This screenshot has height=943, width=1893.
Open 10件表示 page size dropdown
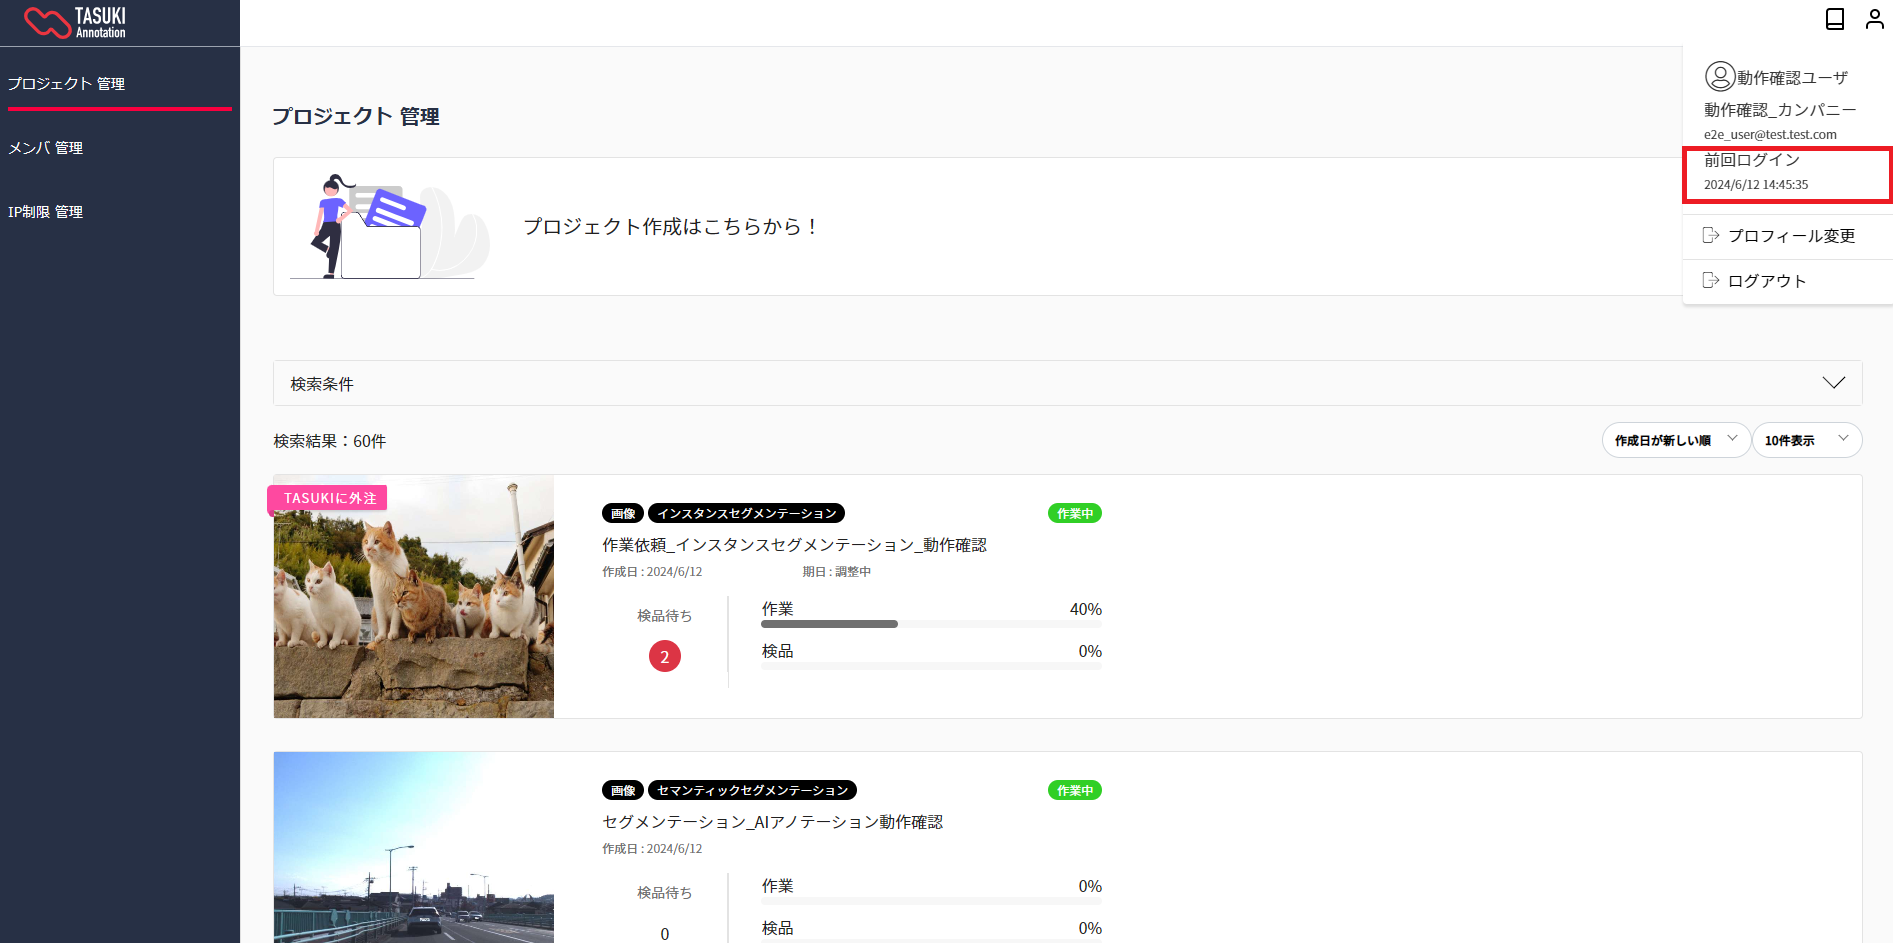tap(1807, 440)
